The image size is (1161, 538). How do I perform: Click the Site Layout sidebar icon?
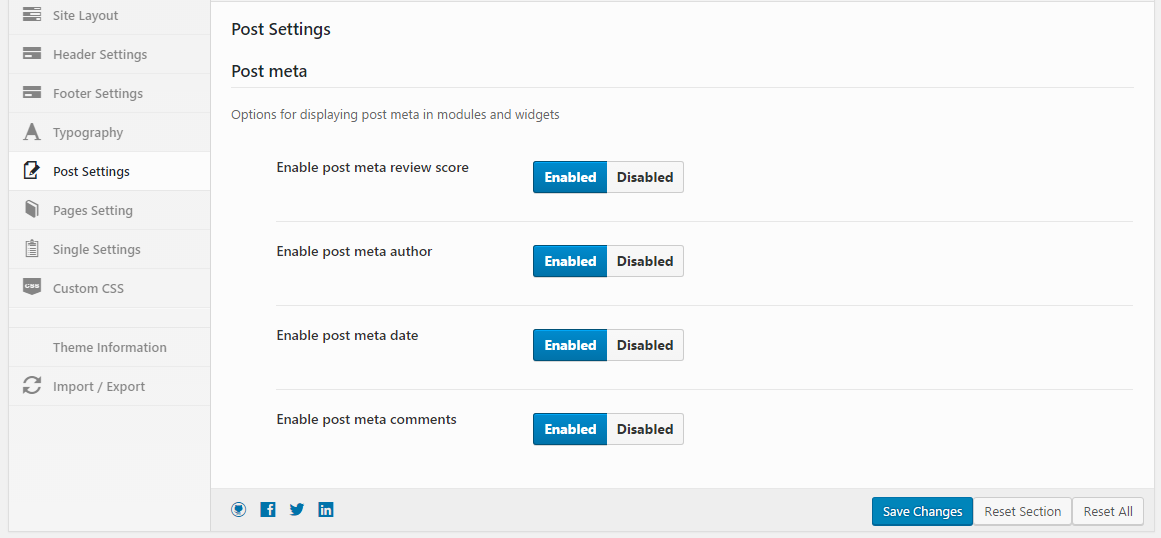(x=32, y=15)
